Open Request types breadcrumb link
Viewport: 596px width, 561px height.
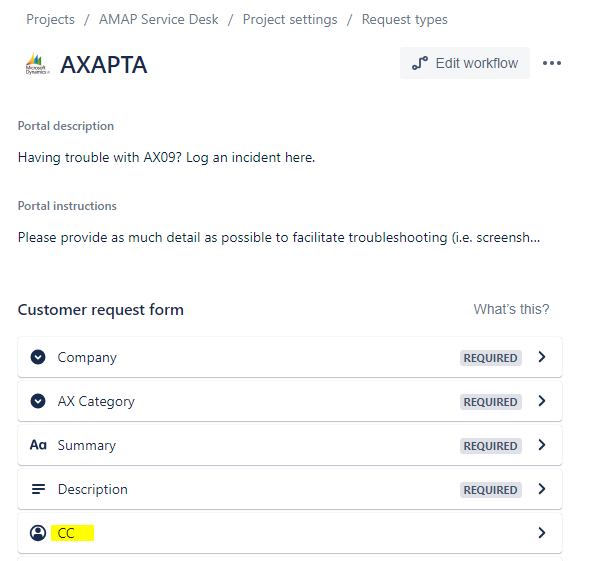point(404,19)
